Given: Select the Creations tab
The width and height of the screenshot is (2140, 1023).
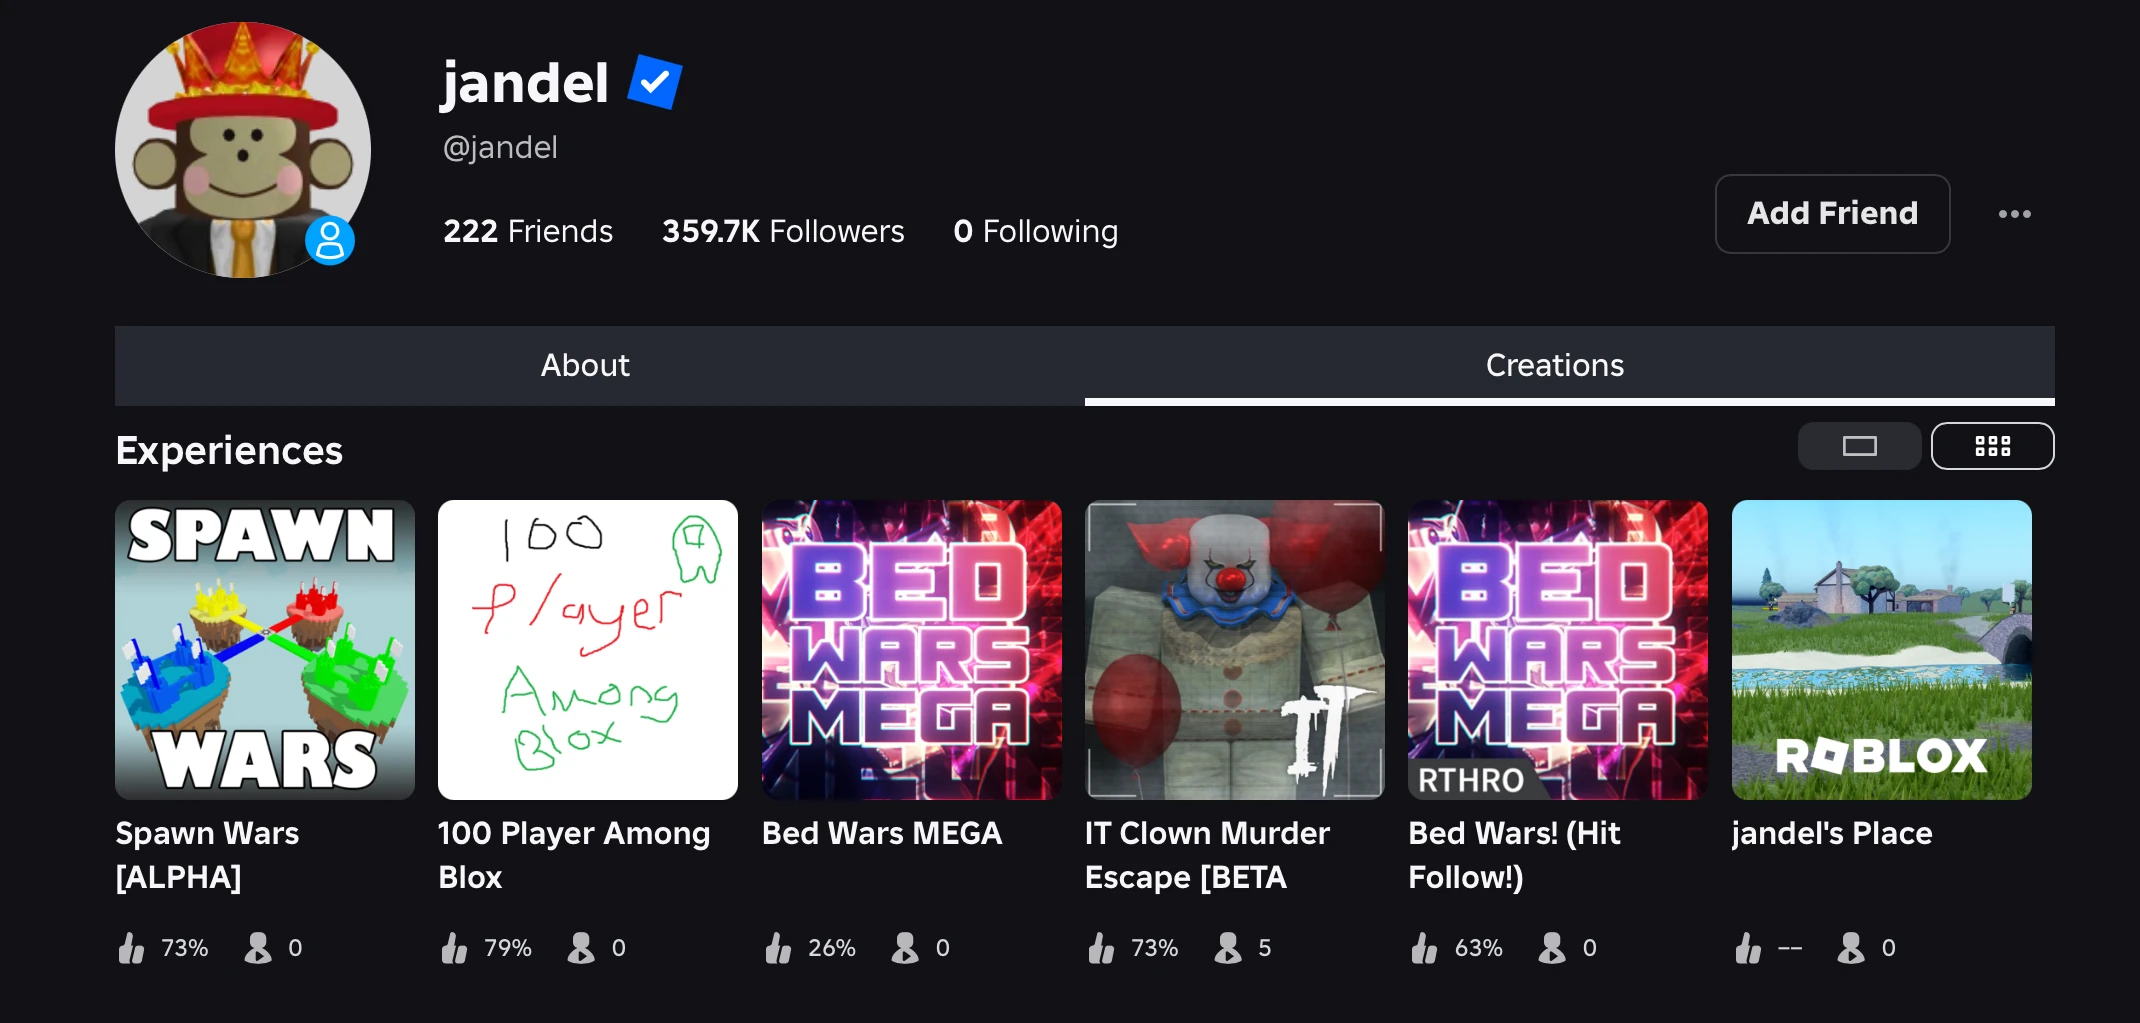Looking at the screenshot, I should (1554, 365).
